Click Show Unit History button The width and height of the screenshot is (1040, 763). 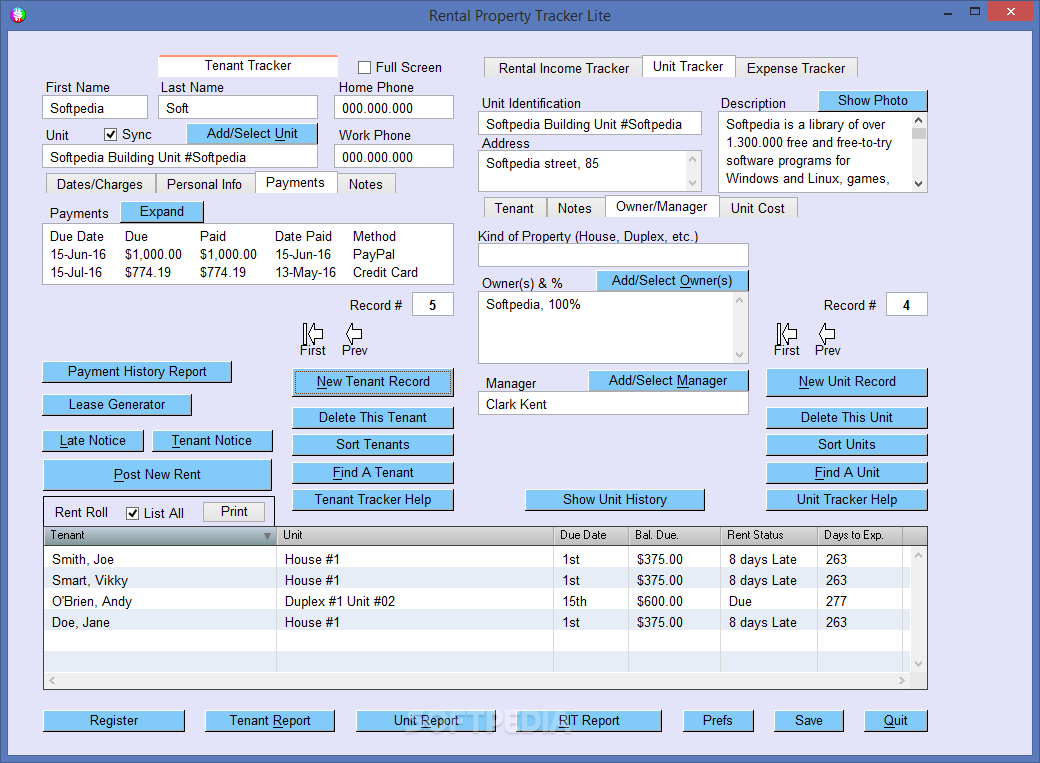coord(615,500)
